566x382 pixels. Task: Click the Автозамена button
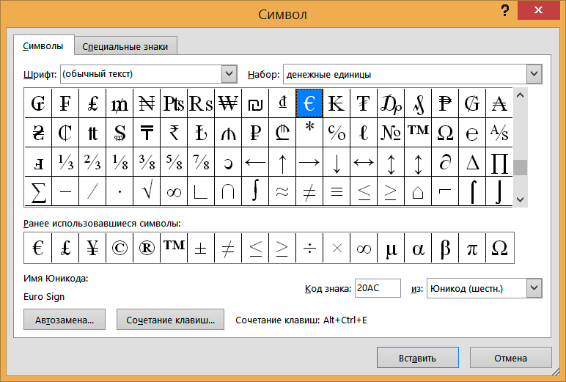click(65, 320)
